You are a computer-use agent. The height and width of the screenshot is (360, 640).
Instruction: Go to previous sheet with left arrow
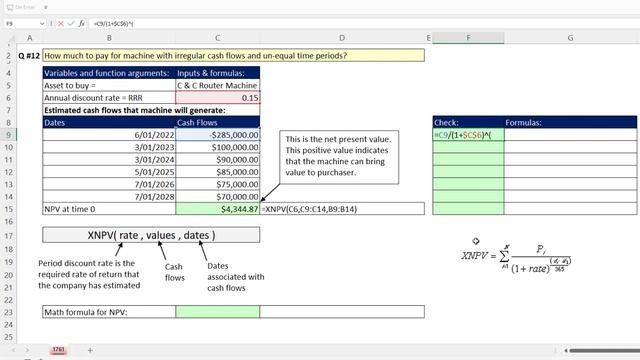13,350
